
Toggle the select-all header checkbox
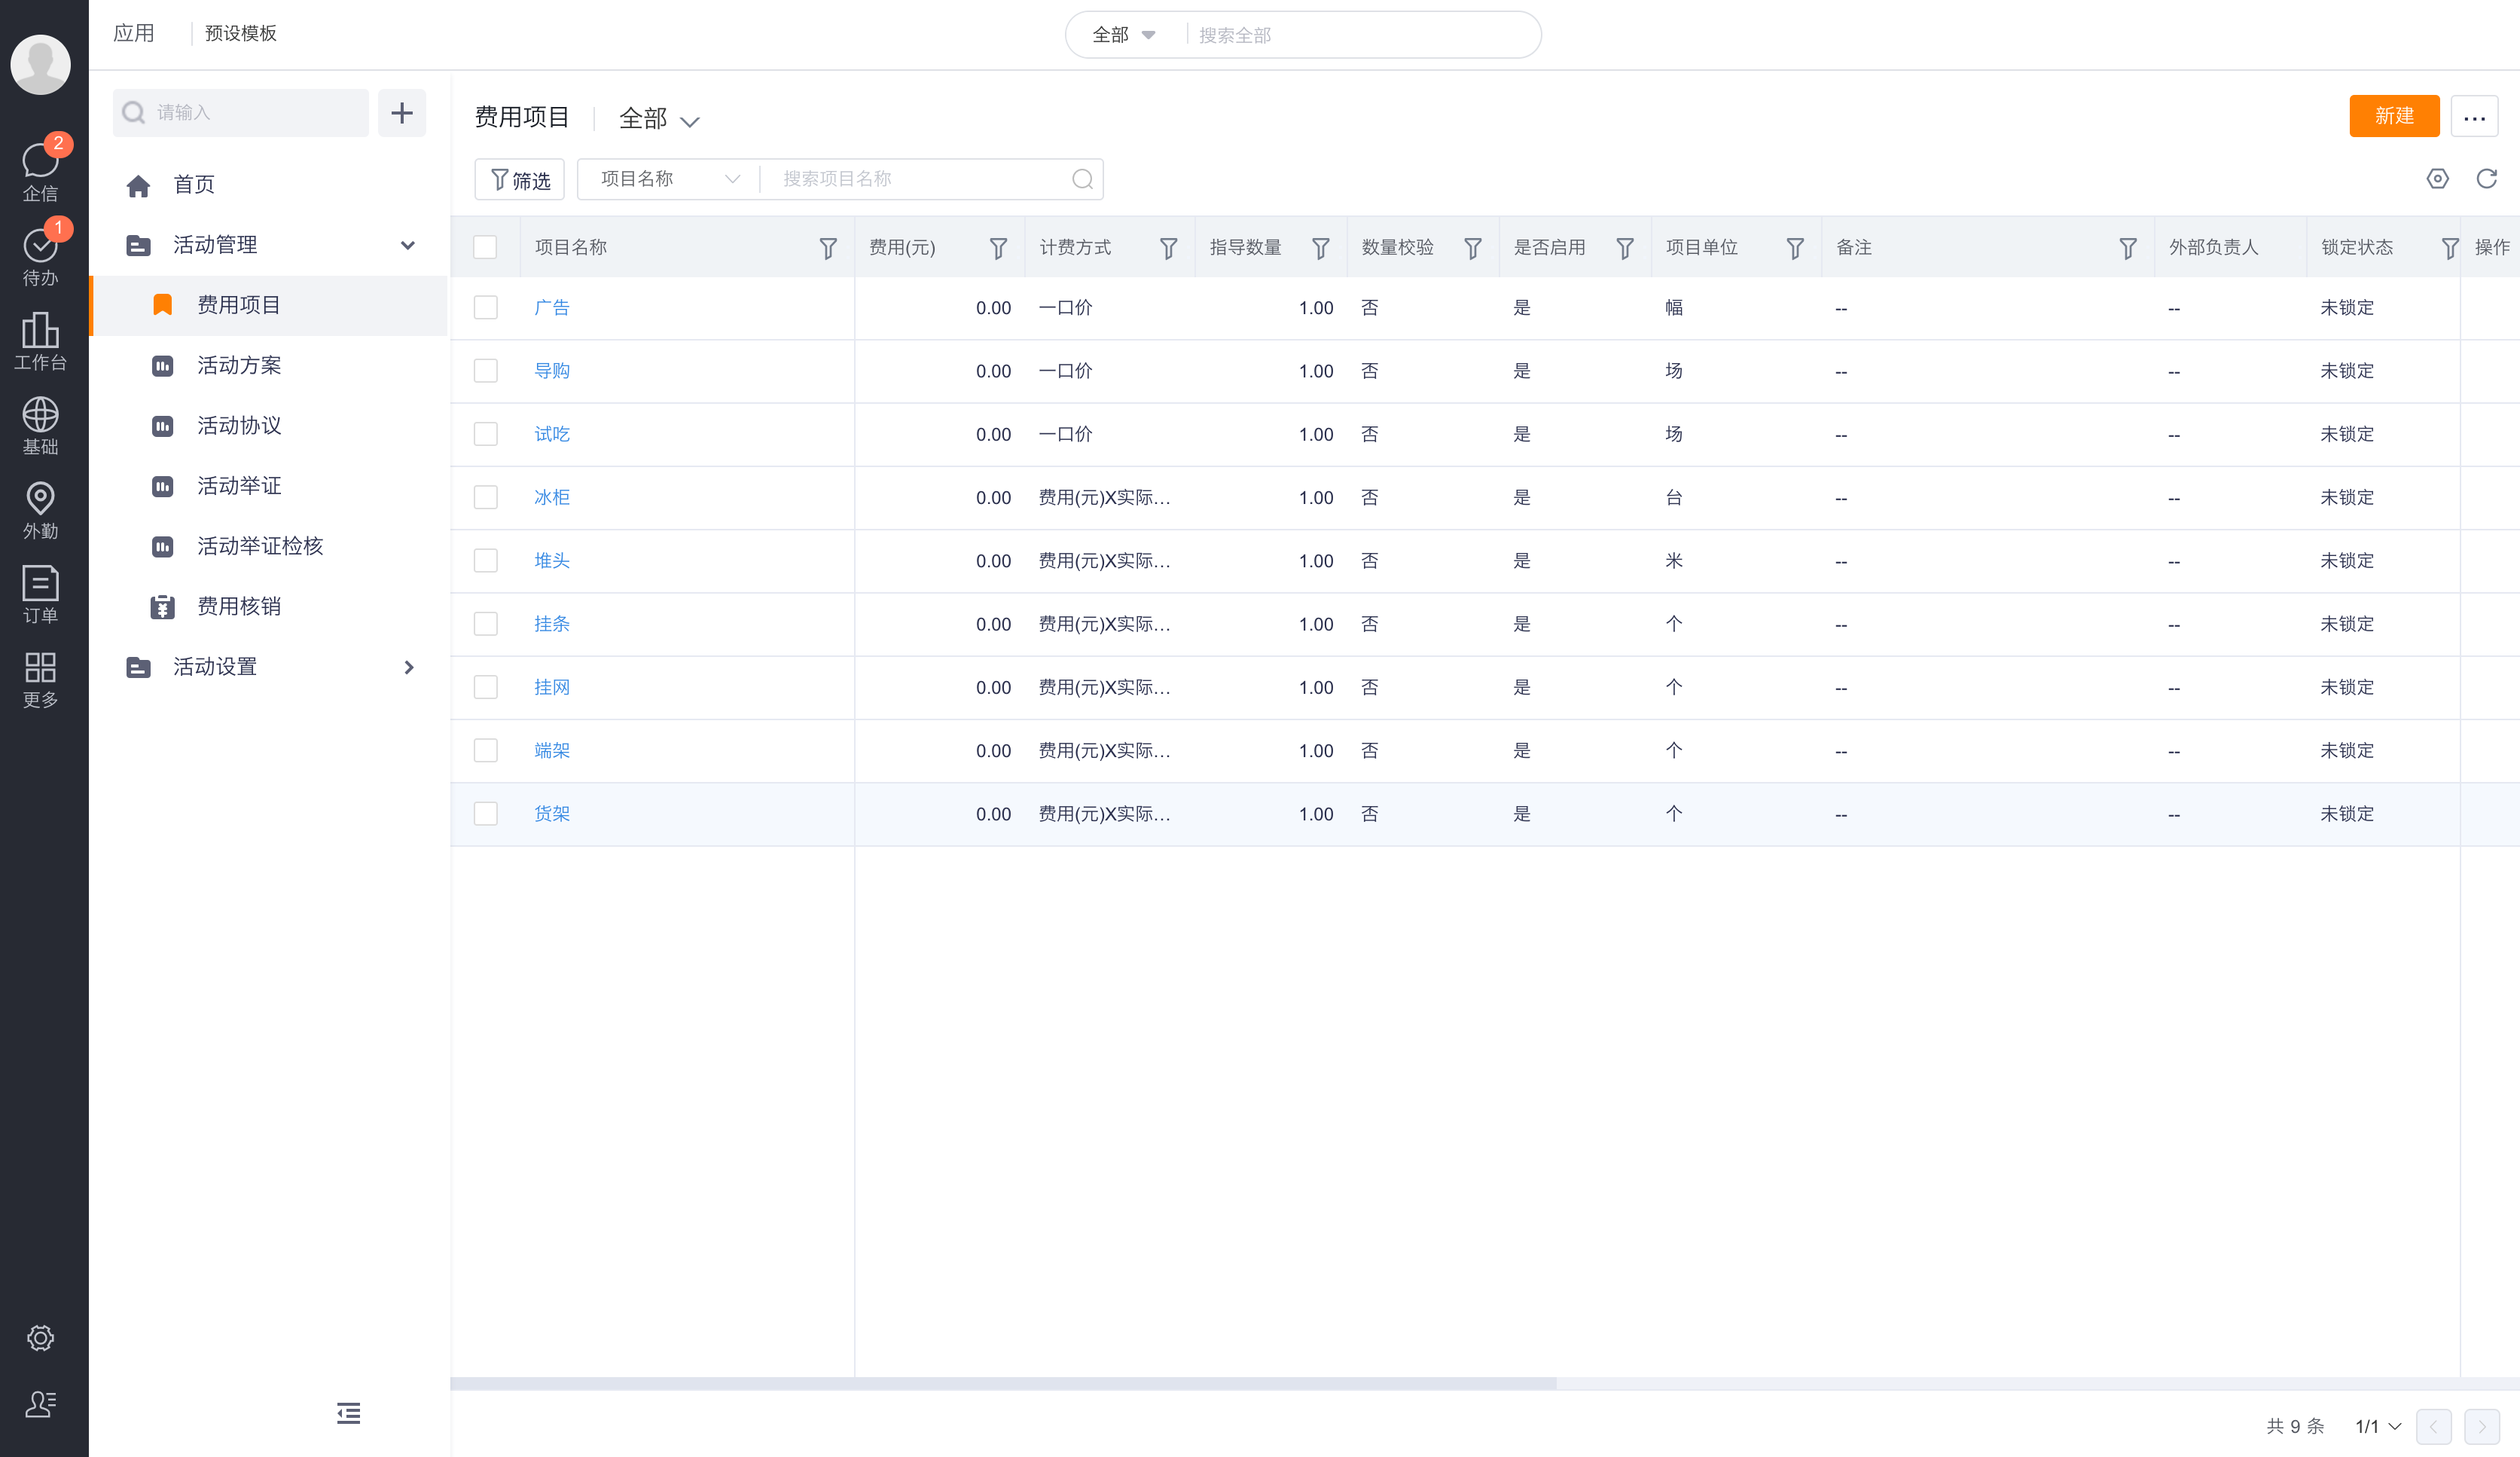point(485,247)
